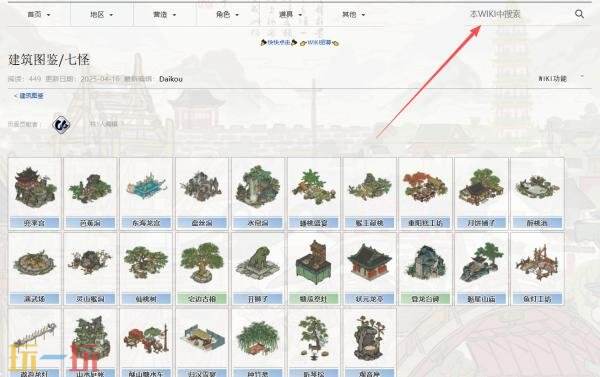This screenshot has width=600, height=377.
Task: Open the stone lion statue card
Action: [258, 269]
